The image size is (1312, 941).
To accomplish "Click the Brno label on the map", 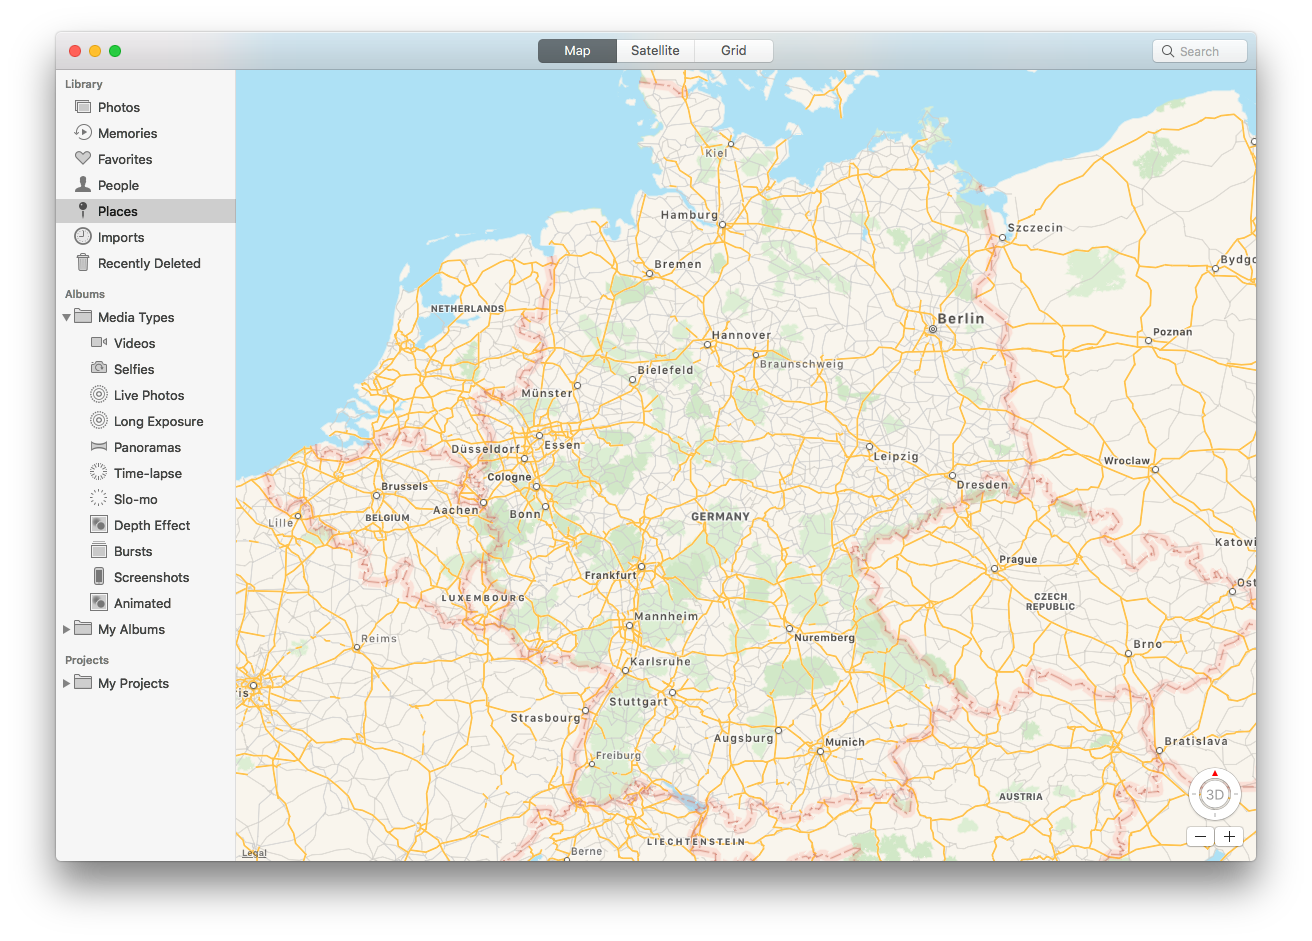I will pos(1147,645).
